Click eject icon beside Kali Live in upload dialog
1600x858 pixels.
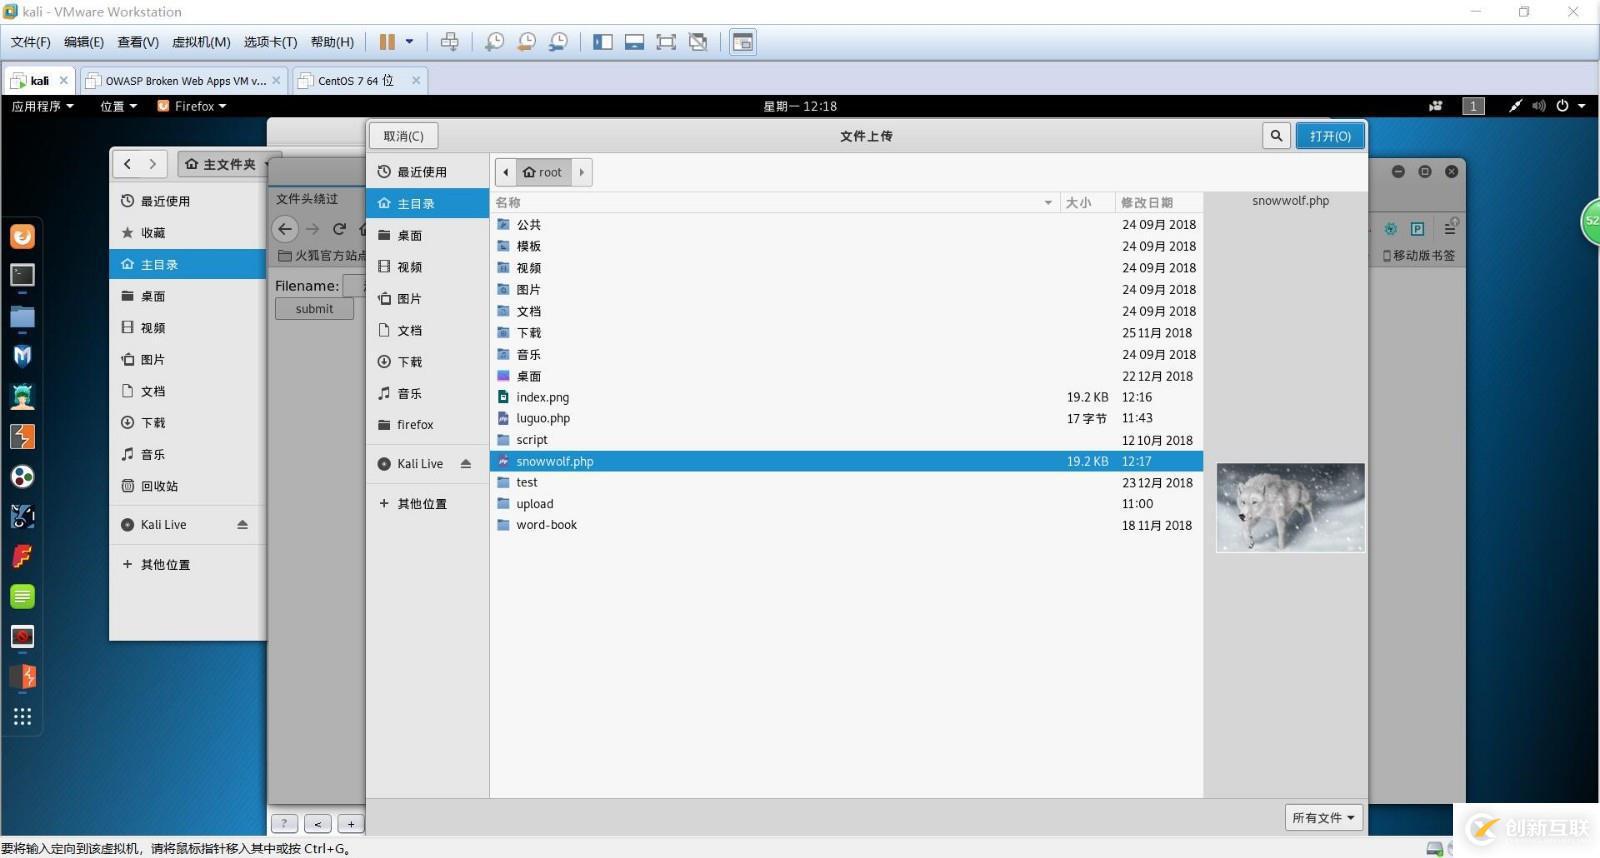pos(466,464)
